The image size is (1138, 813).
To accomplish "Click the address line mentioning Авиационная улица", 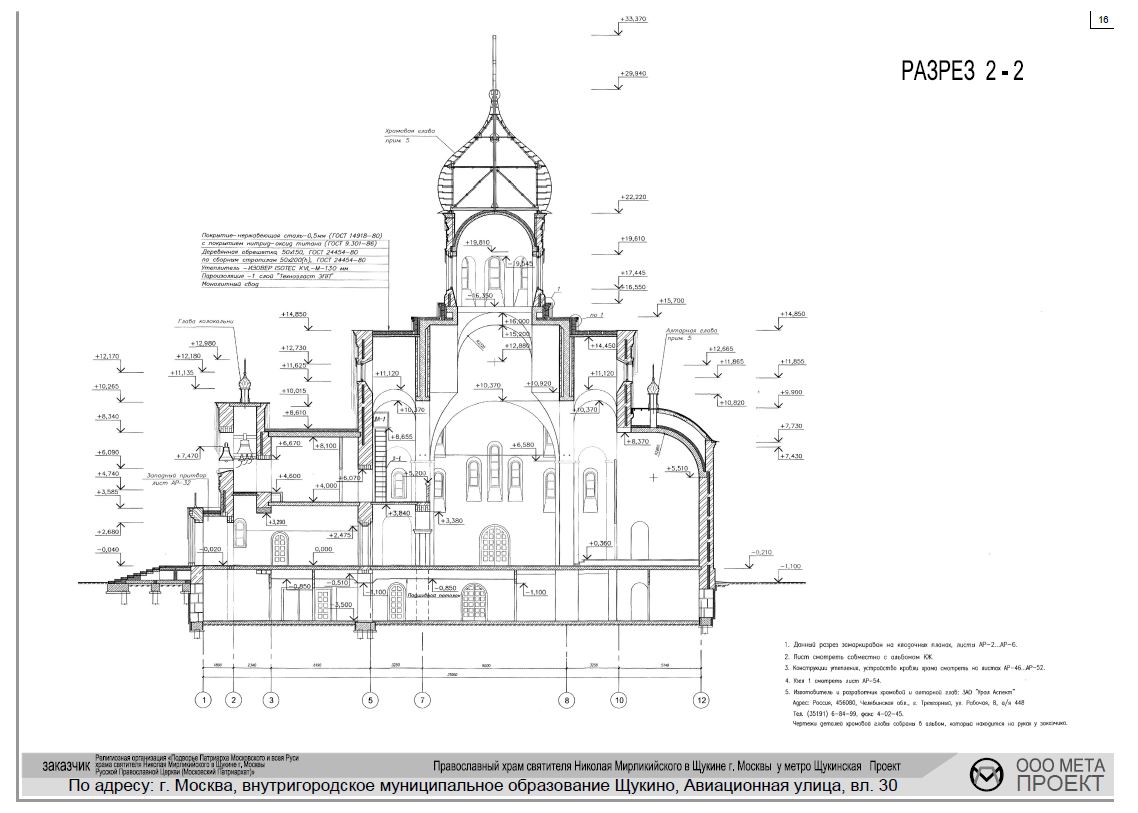I will pos(482,786).
